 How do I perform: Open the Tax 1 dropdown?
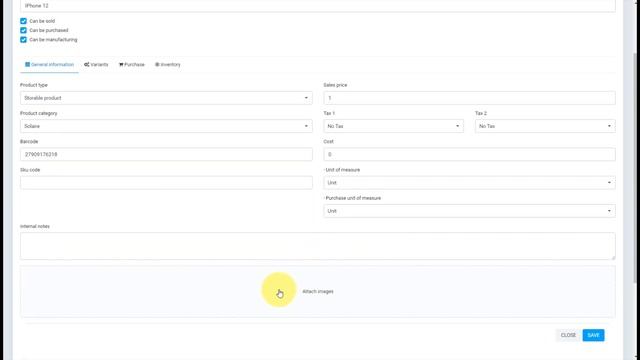click(x=393, y=126)
